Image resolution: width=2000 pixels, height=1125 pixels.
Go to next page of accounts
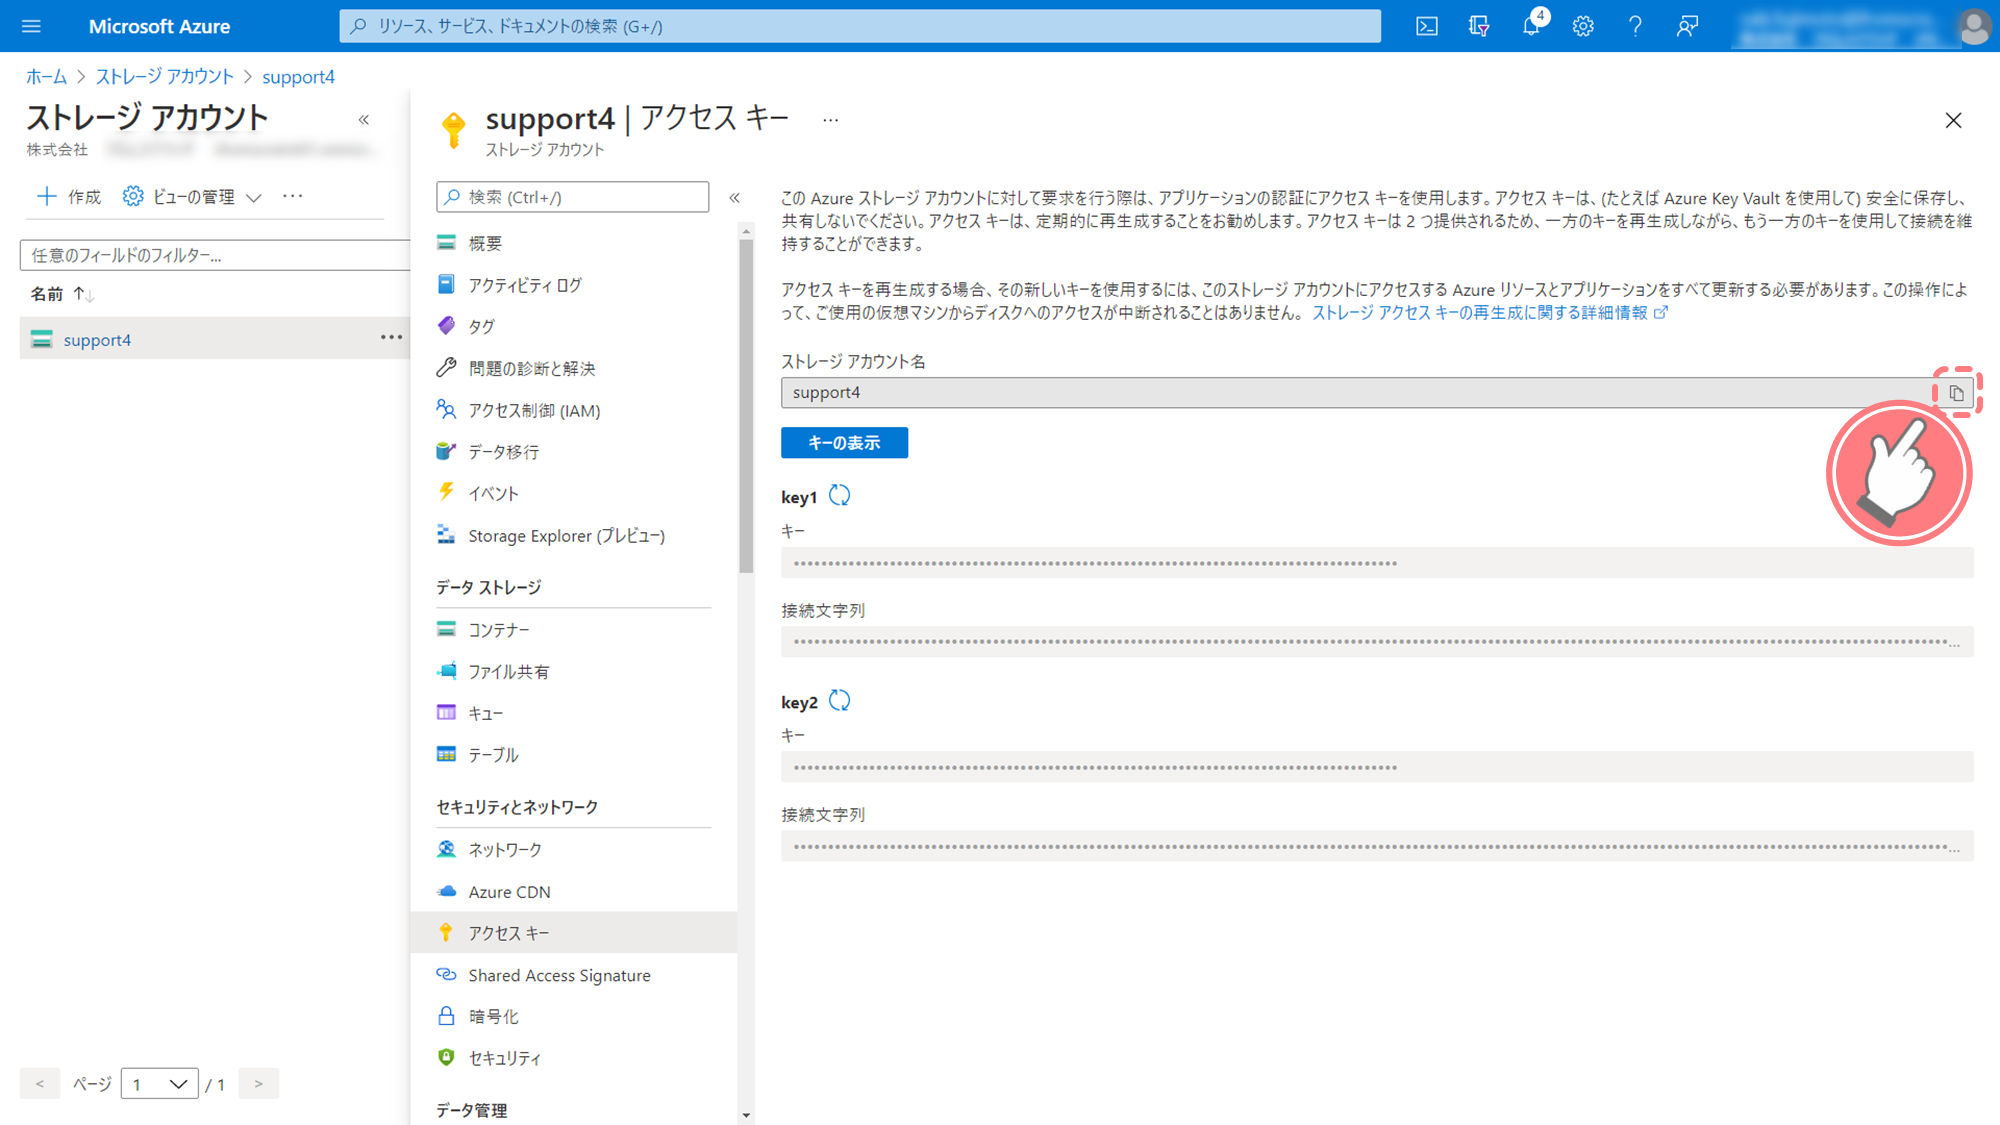[x=258, y=1084]
